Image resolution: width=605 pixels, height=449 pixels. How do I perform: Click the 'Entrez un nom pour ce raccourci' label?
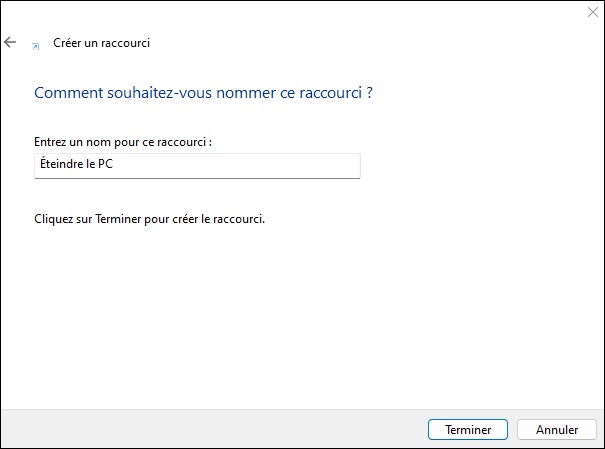pos(123,142)
